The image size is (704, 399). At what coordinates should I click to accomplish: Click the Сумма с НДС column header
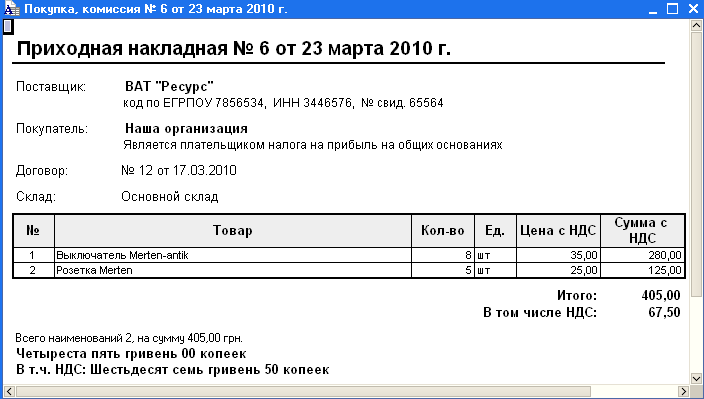[x=642, y=230]
